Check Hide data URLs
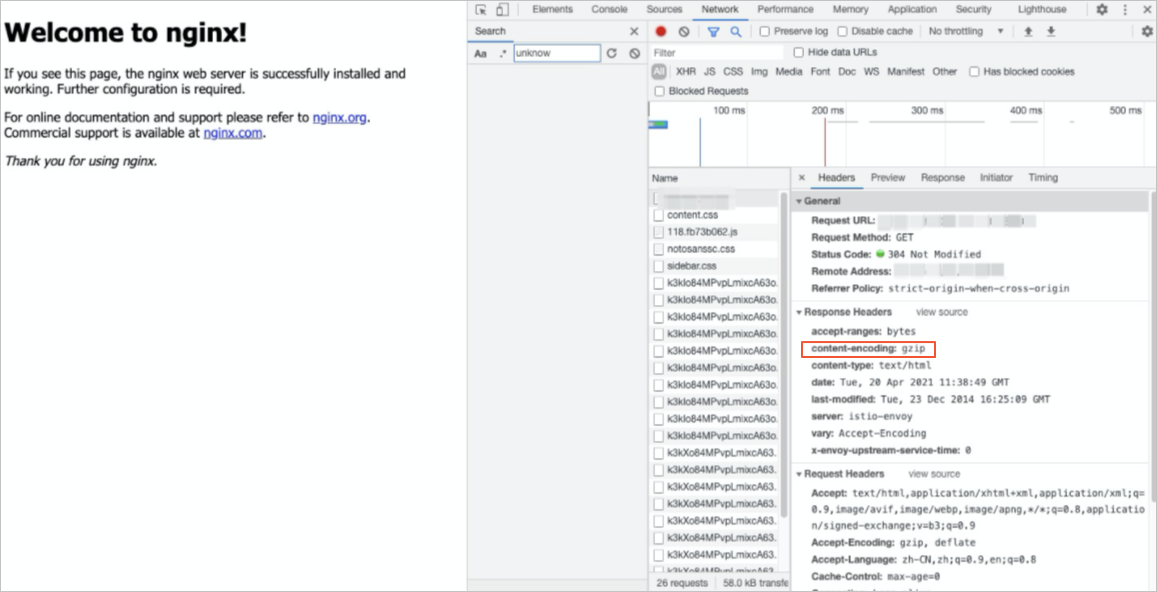The width and height of the screenshot is (1157, 592). [x=798, y=52]
